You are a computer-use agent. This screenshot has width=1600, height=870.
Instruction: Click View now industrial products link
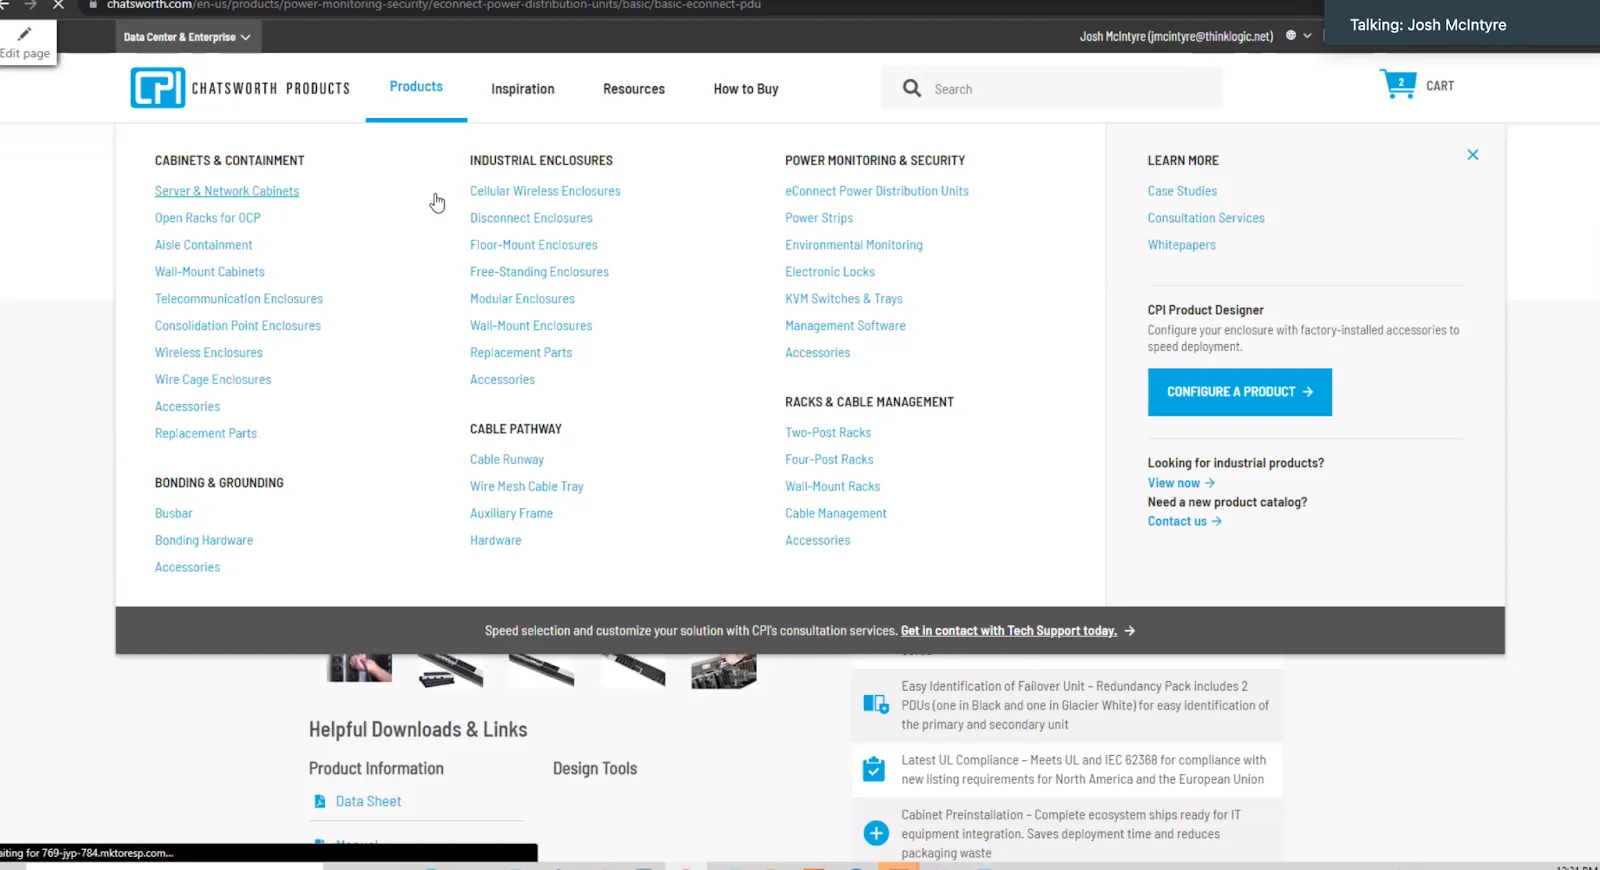tap(1181, 483)
